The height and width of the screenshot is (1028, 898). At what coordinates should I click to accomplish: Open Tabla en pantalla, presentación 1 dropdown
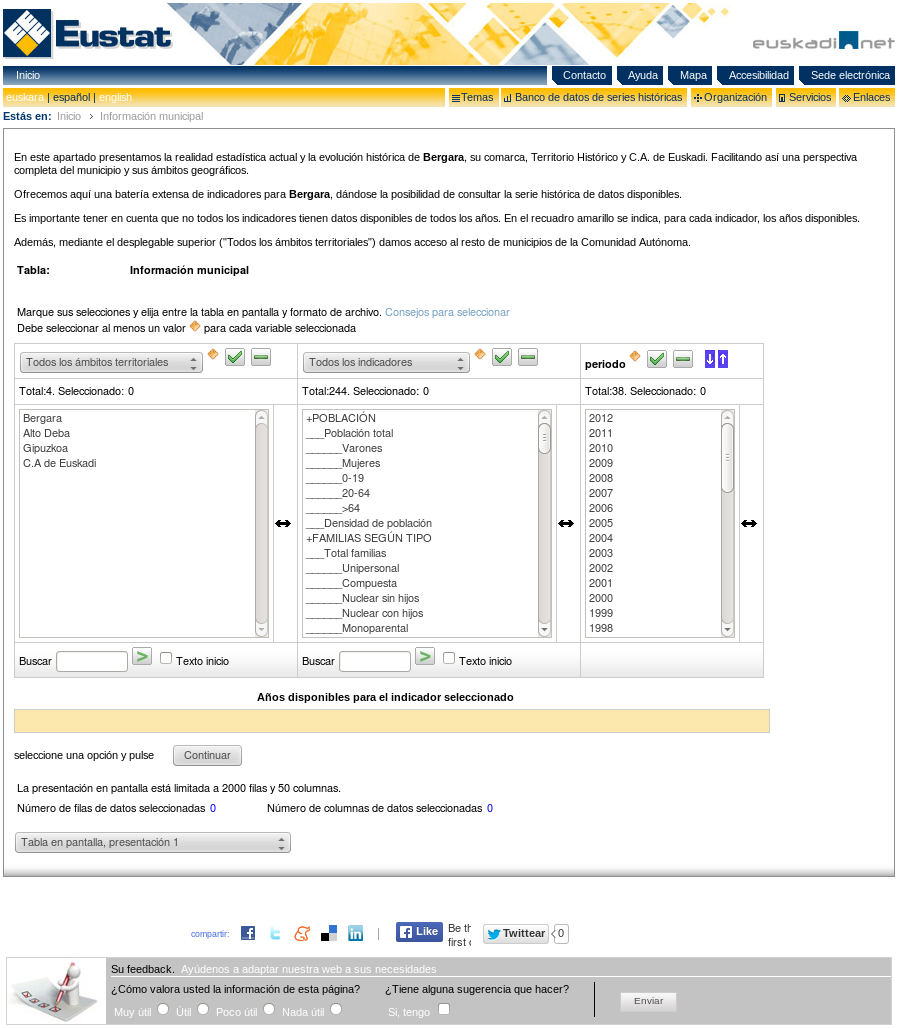153,842
